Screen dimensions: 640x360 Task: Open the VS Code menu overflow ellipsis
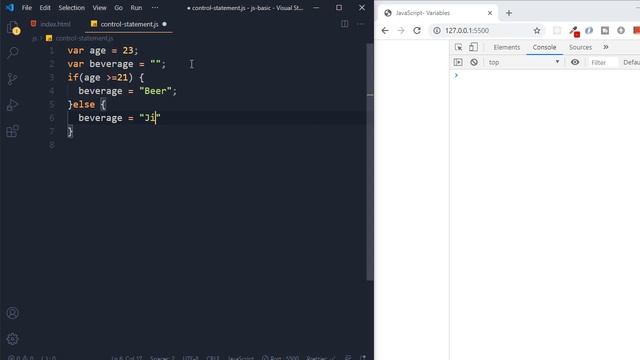click(155, 8)
